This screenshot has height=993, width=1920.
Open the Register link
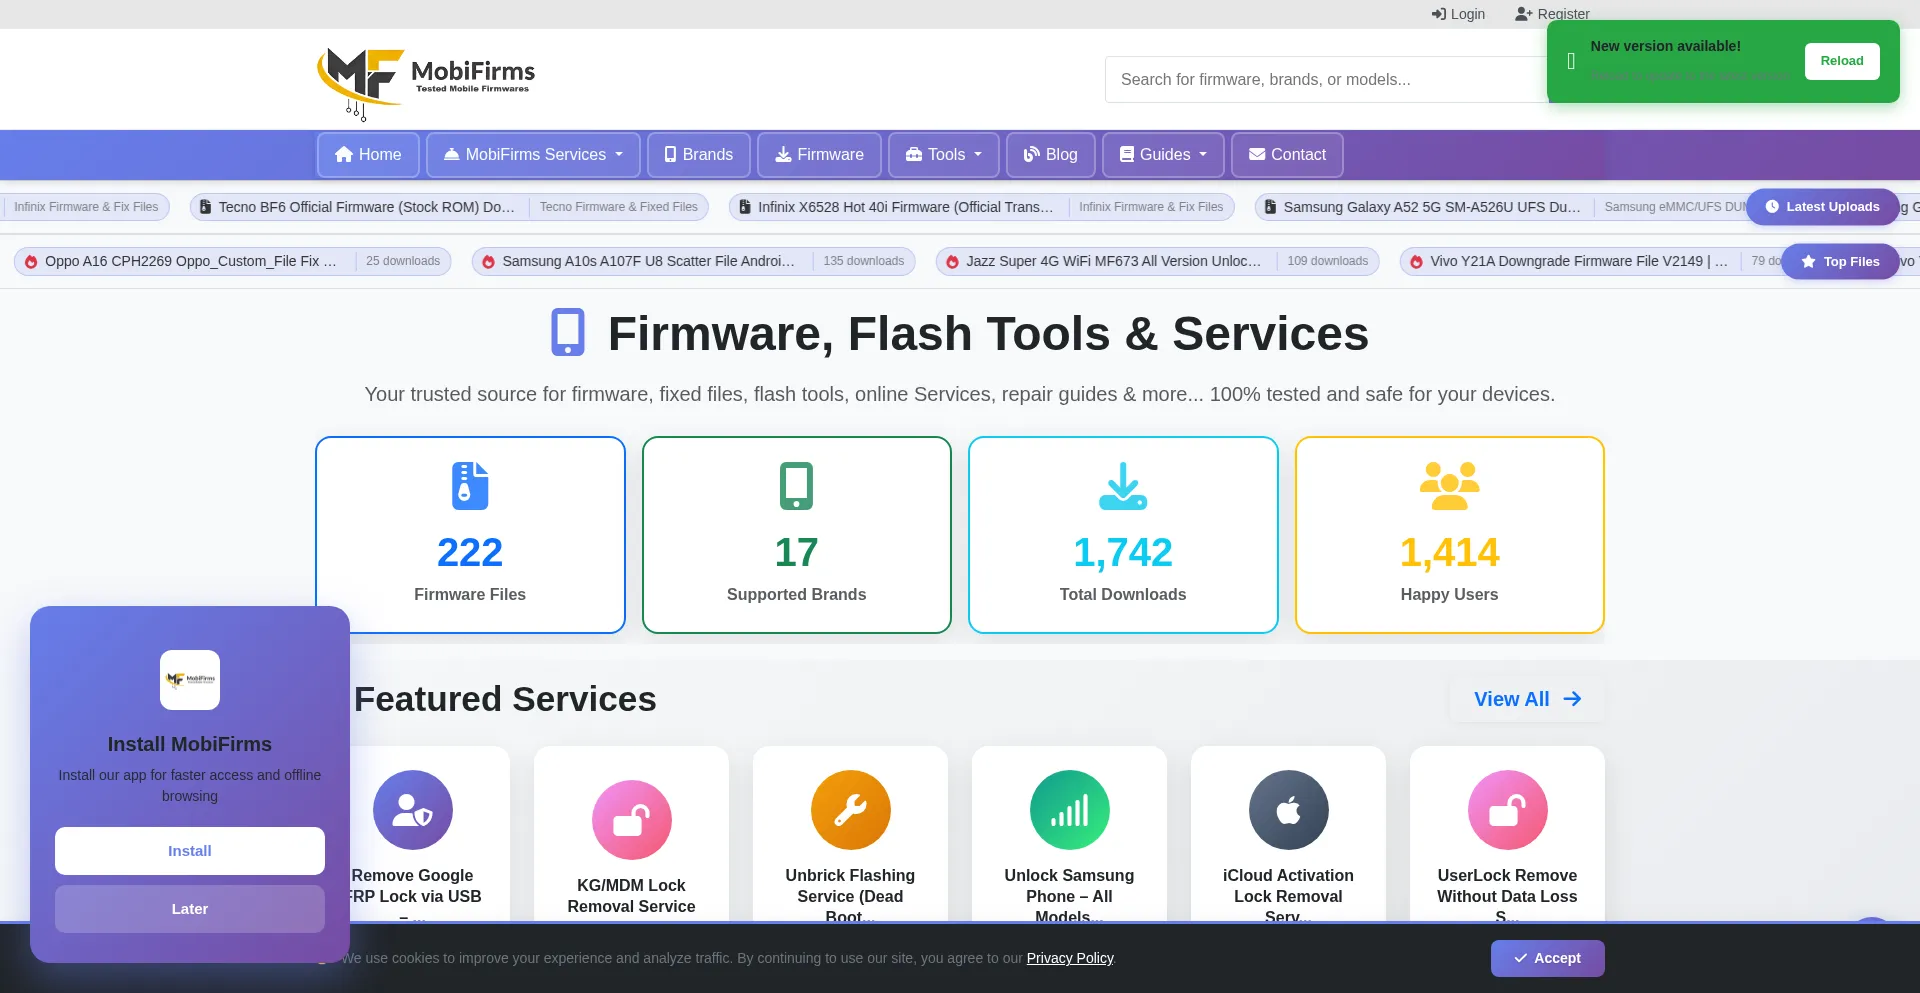pyautogui.click(x=1552, y=14)
